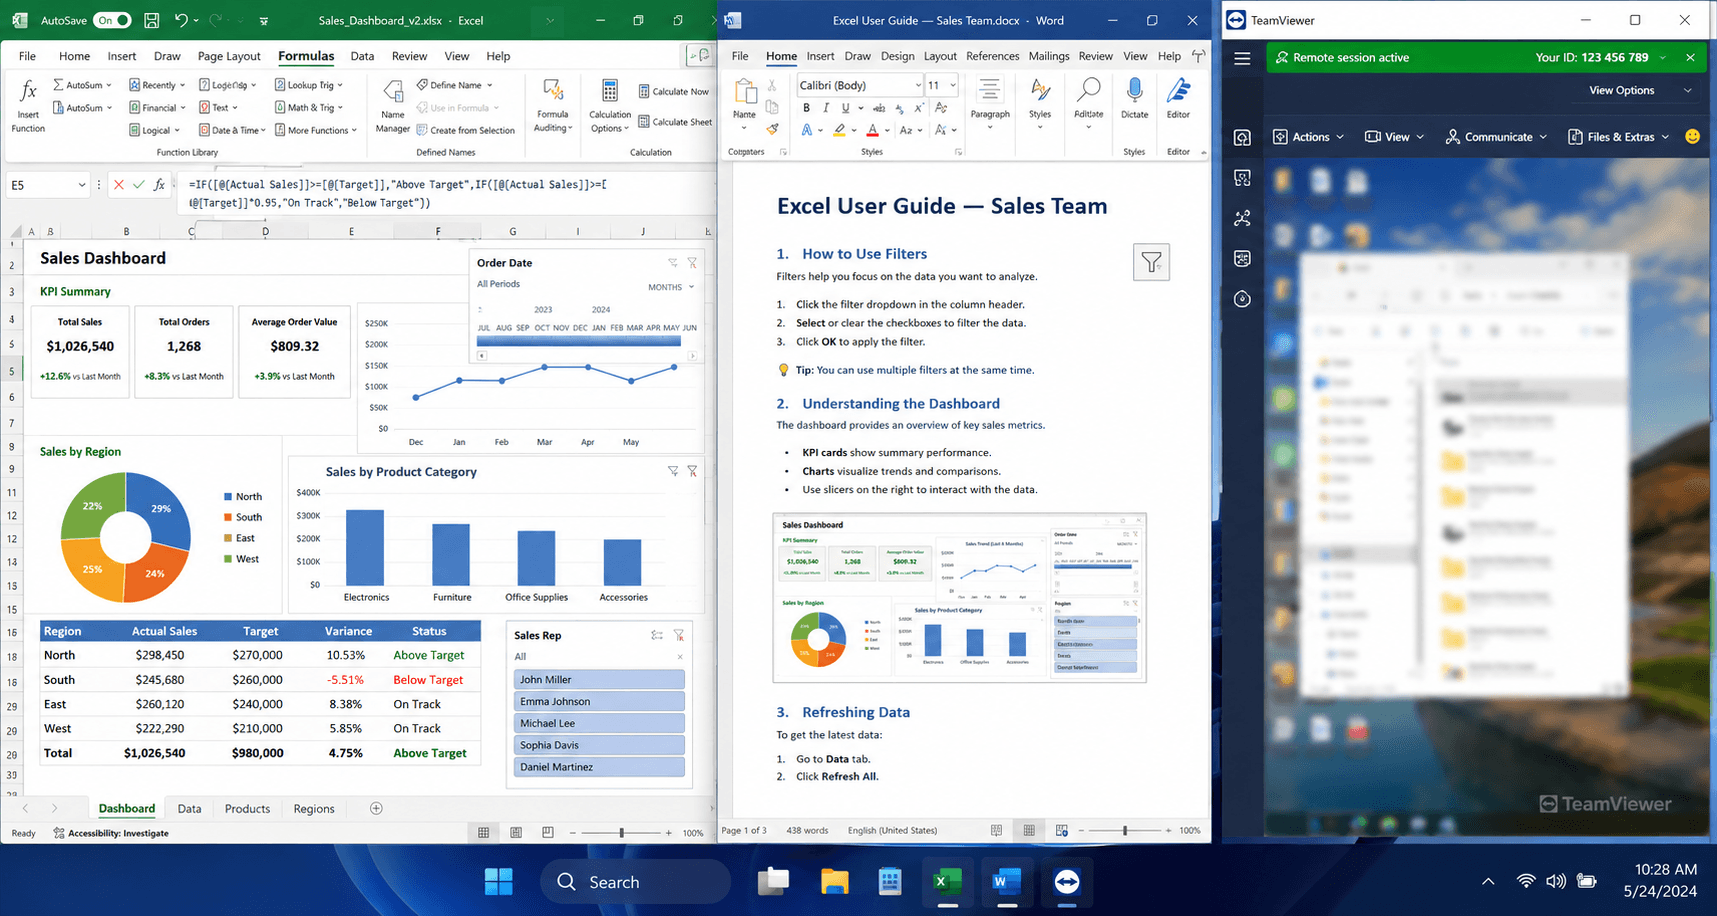Viewport: 1717px width, 916px height.
Task: Toggle Daniel Martinez in Sales Rep slicer
Action: pos(599,767)
